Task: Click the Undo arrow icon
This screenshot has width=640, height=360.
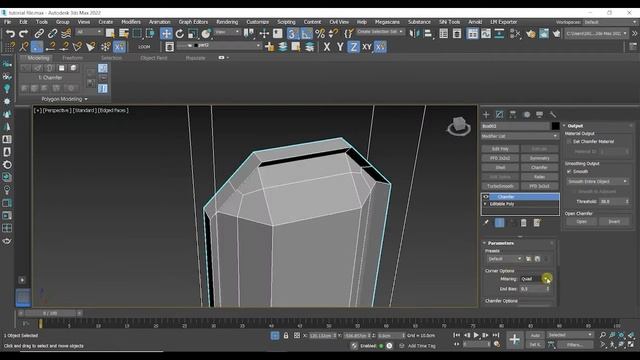Action: pos(10,33)
